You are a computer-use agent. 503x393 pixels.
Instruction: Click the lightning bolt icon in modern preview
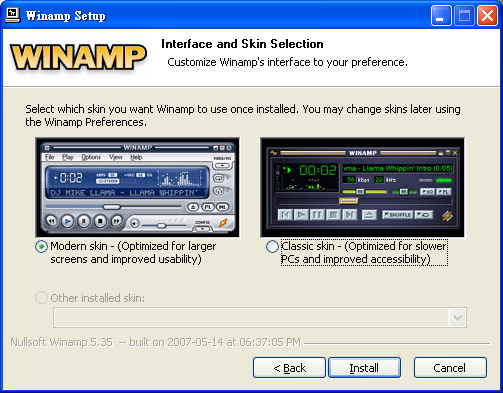tap(223, 223)
